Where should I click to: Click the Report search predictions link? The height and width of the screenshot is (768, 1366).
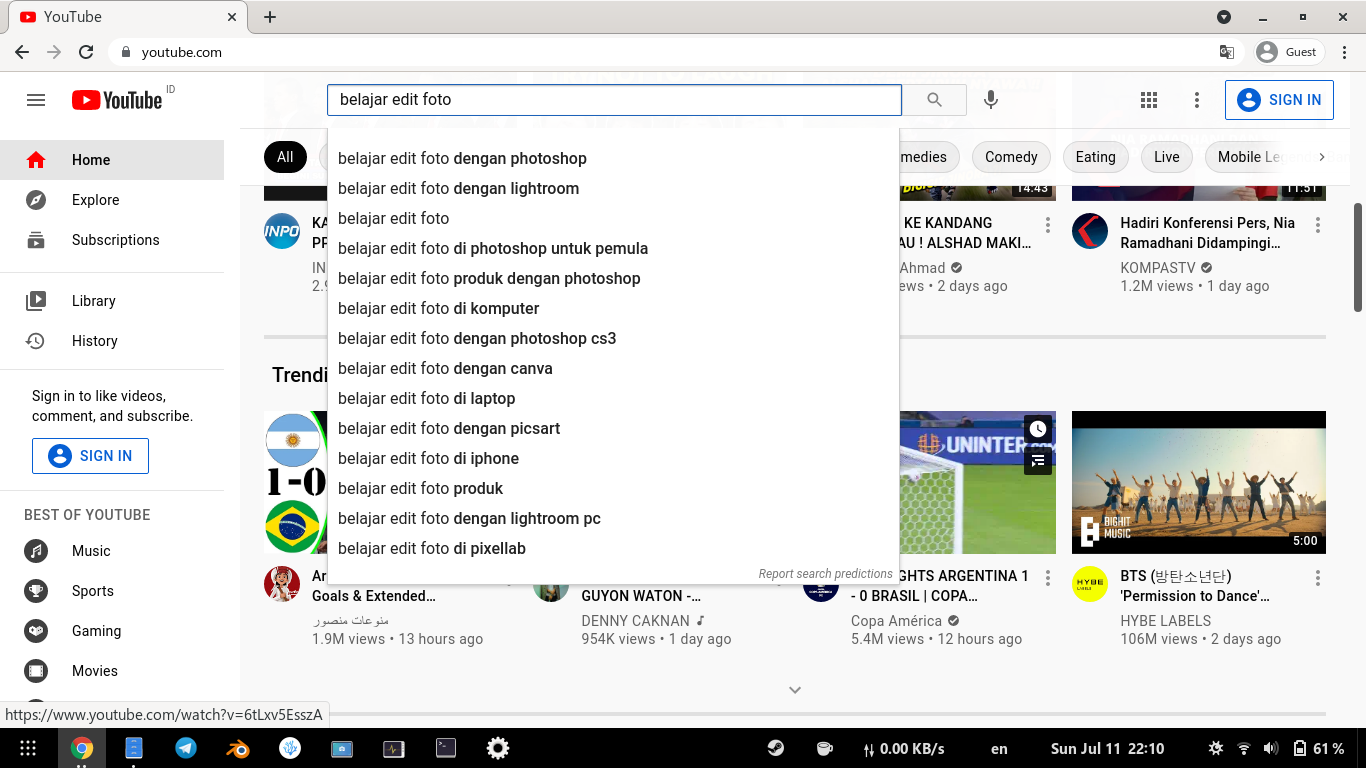tap(825, 574)
